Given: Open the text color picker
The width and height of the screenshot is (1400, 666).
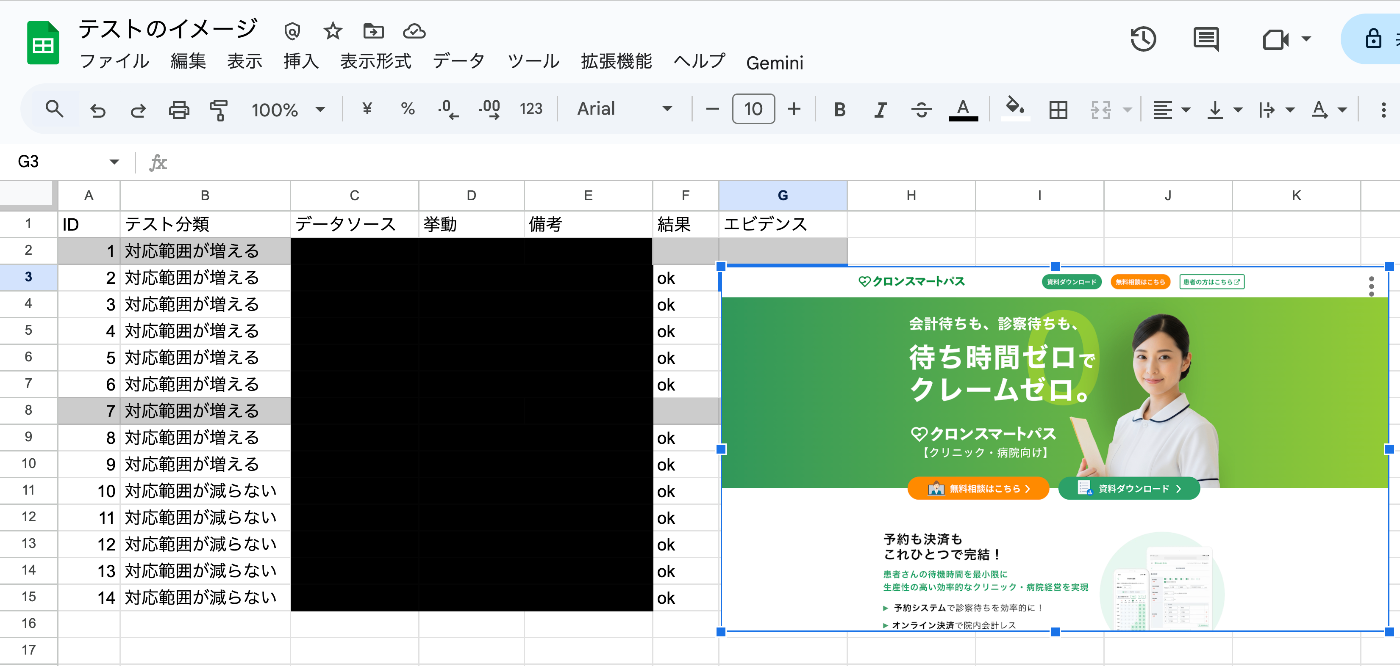Looking at the screenshot, I should point(963,109).
